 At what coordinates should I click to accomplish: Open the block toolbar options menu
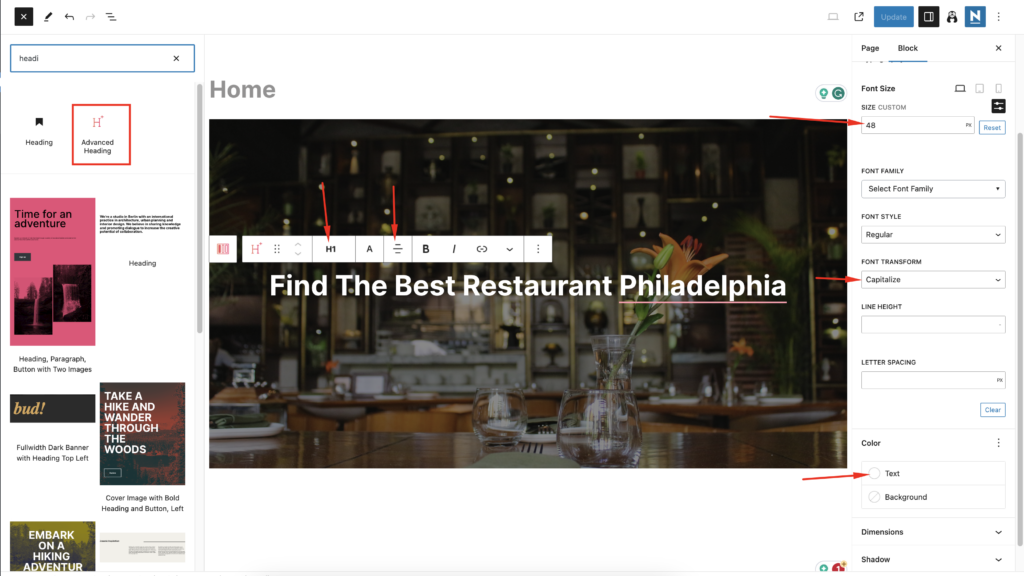coord(538,249)
